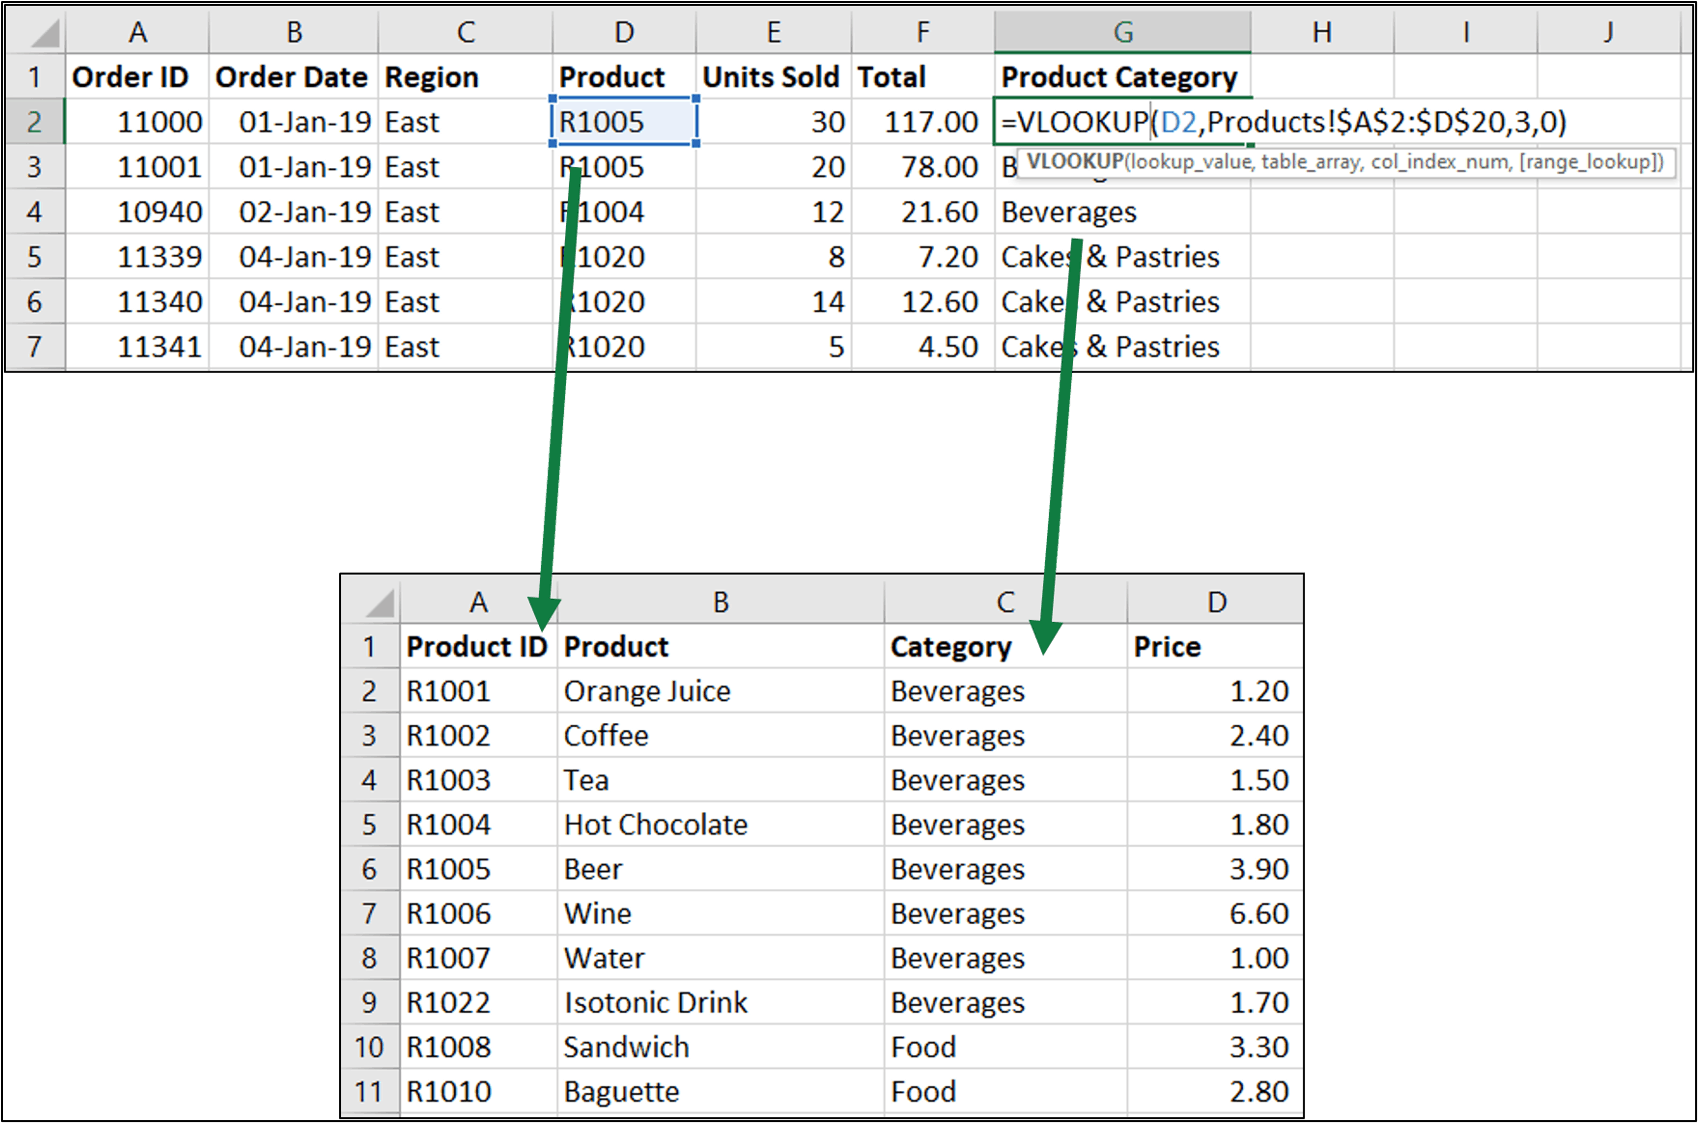1698x1123 pixels.
Task: Click Product ID R1022 in Products sheet
Action: (x=478, y=1003)
